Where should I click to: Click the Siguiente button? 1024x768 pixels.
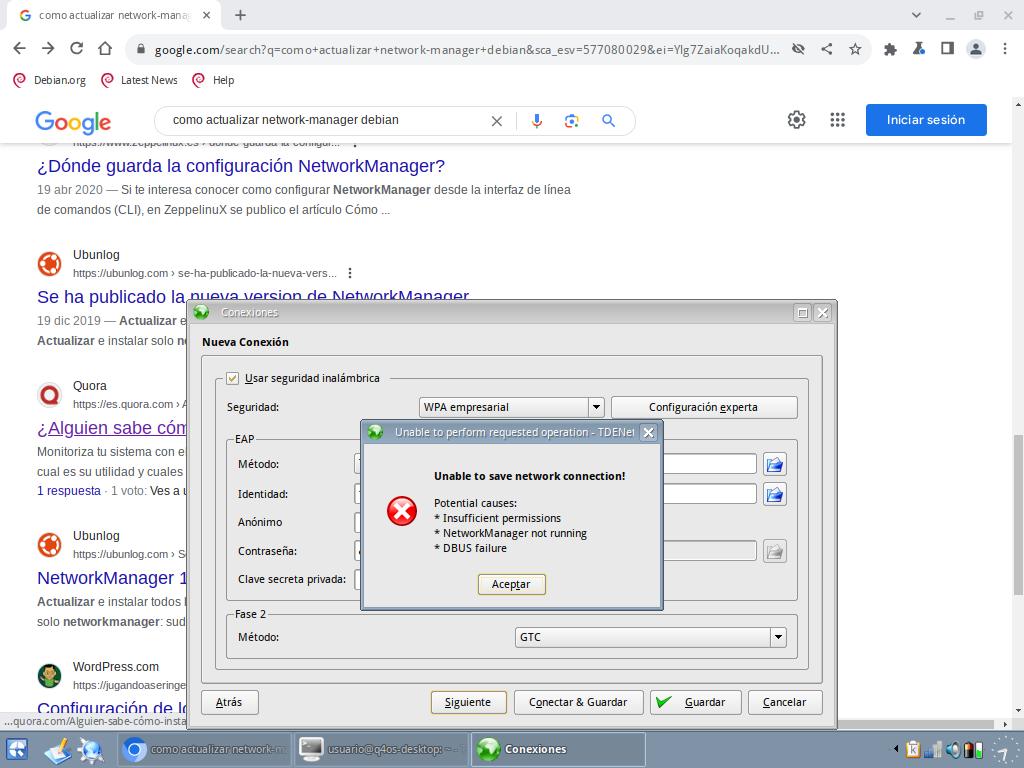tap(468, 702)
